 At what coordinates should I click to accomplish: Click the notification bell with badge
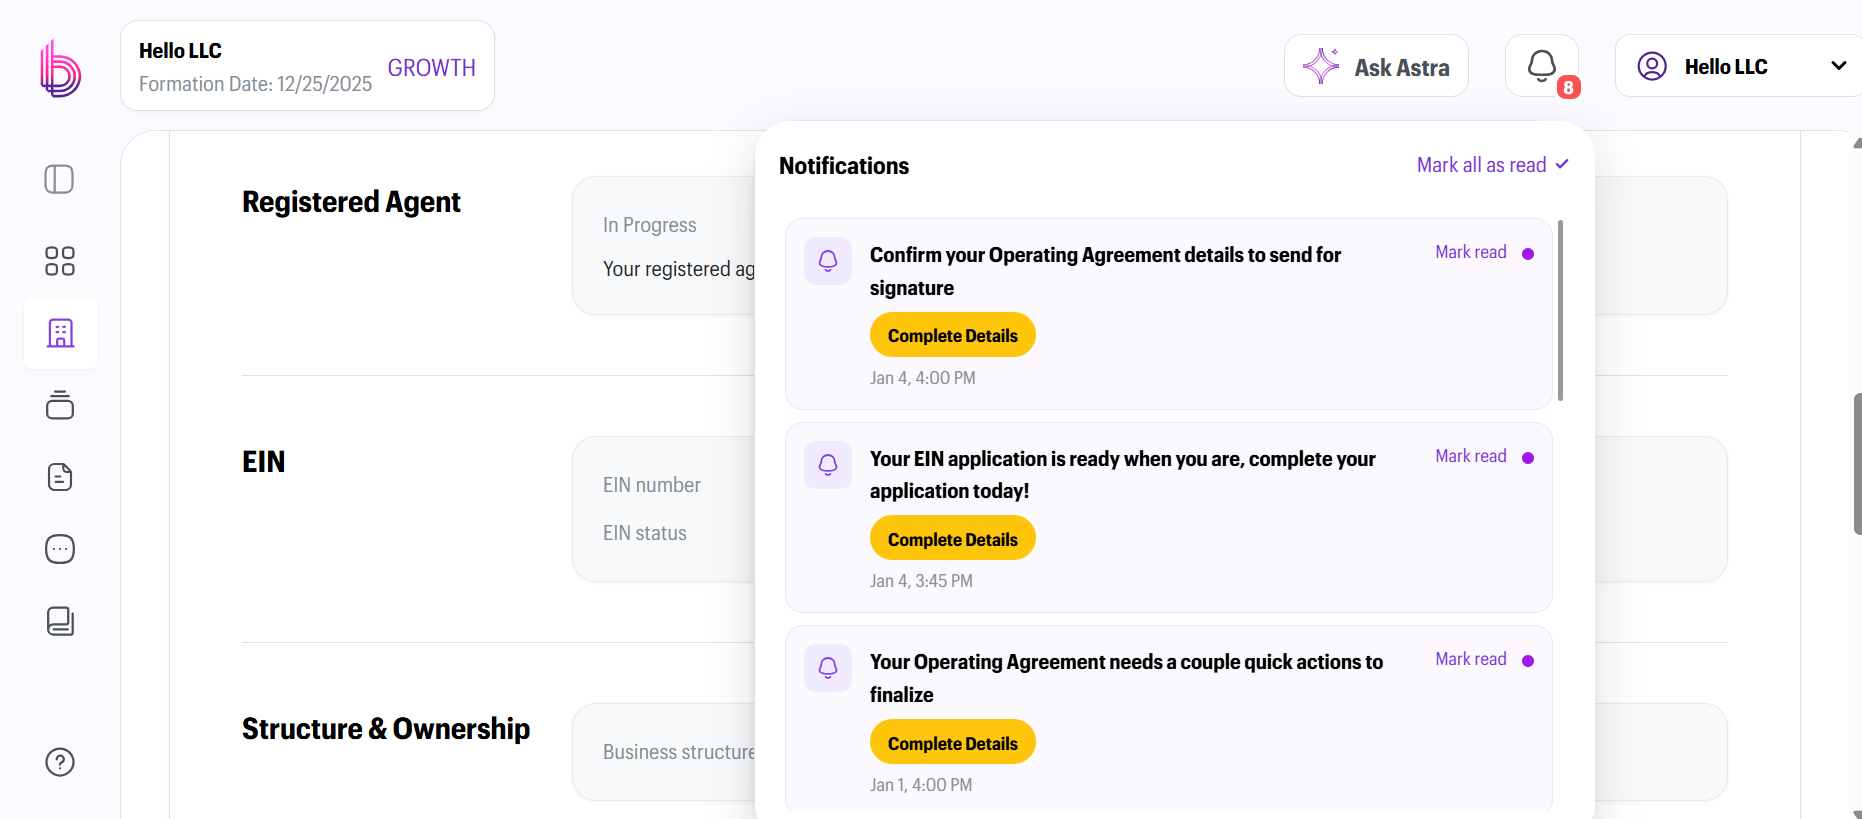[x=1541, y=66]
